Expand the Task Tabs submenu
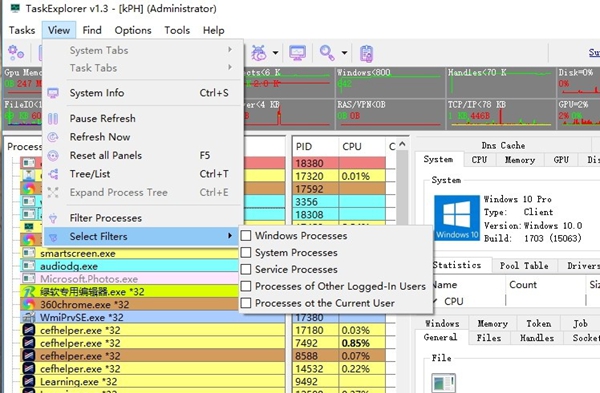The height and width of the screenshot is (393, 600). (230, 67)
